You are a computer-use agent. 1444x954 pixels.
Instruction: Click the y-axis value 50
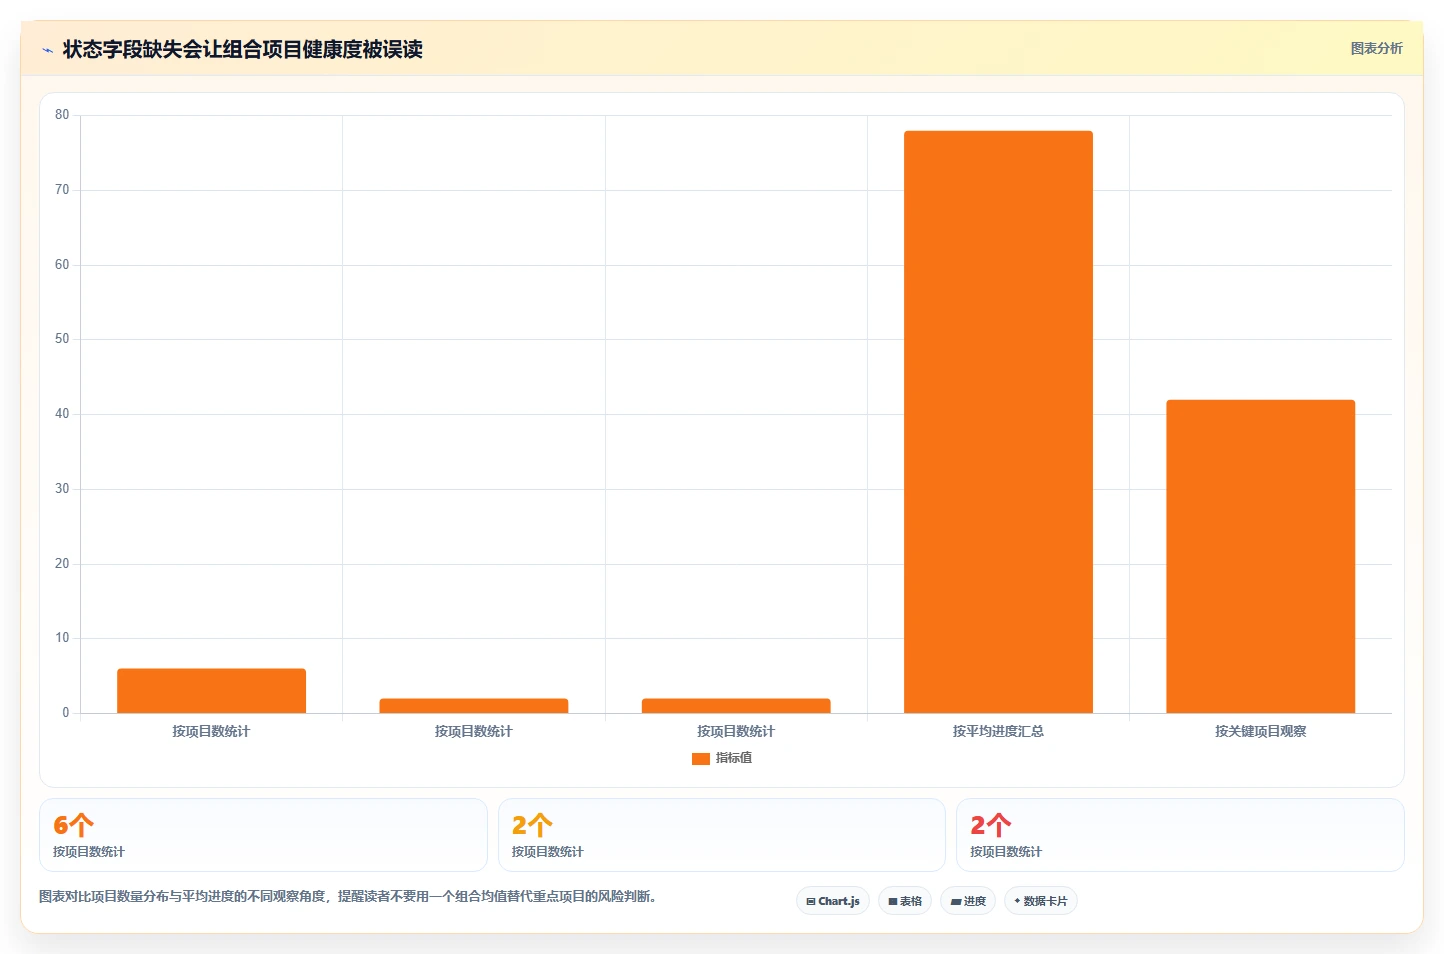click(x=62, y=339)
